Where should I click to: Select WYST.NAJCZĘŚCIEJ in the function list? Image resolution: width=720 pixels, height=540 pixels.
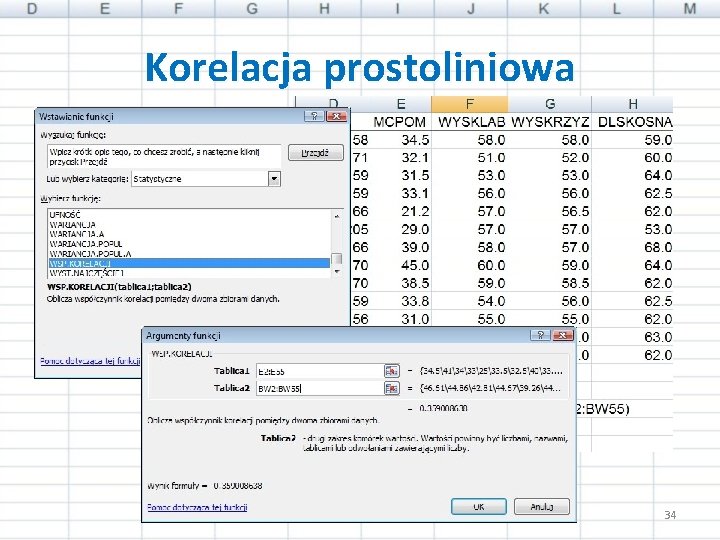tap(189, 273)
